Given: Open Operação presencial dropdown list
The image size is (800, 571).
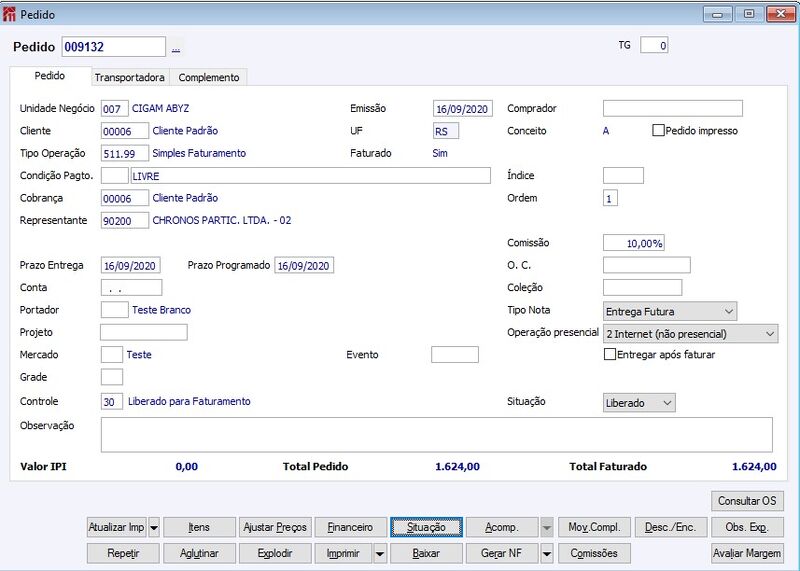Looking at the screenshot, I should coord(690,334).
